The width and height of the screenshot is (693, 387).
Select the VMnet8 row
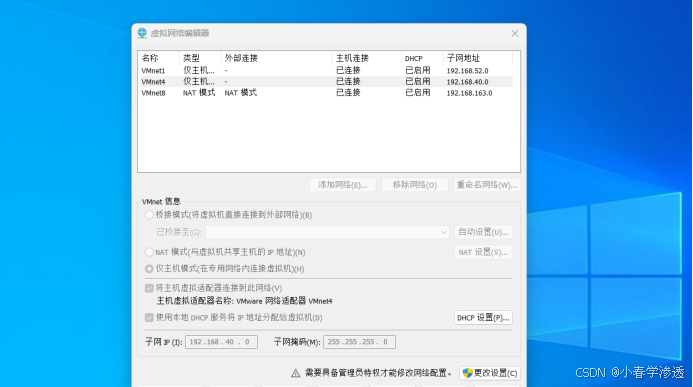pyautogui.click(x=326, y=93)
